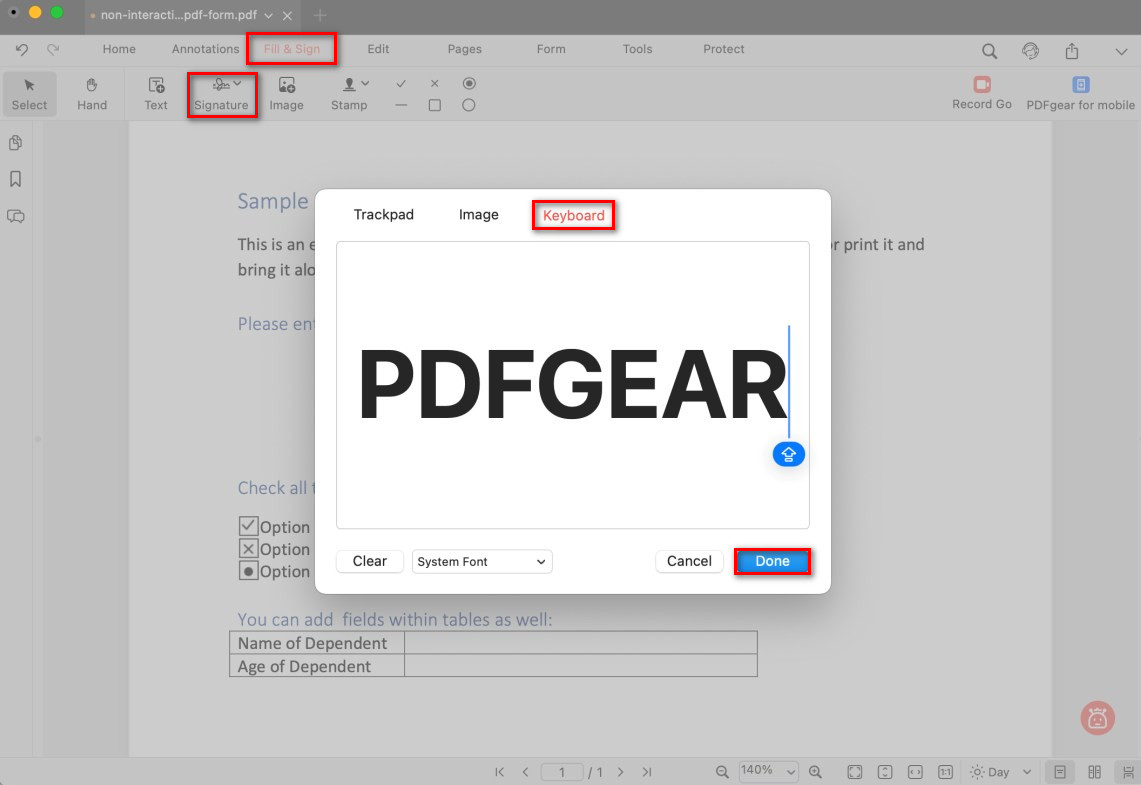Click the fit height view icon

[885, 772]
